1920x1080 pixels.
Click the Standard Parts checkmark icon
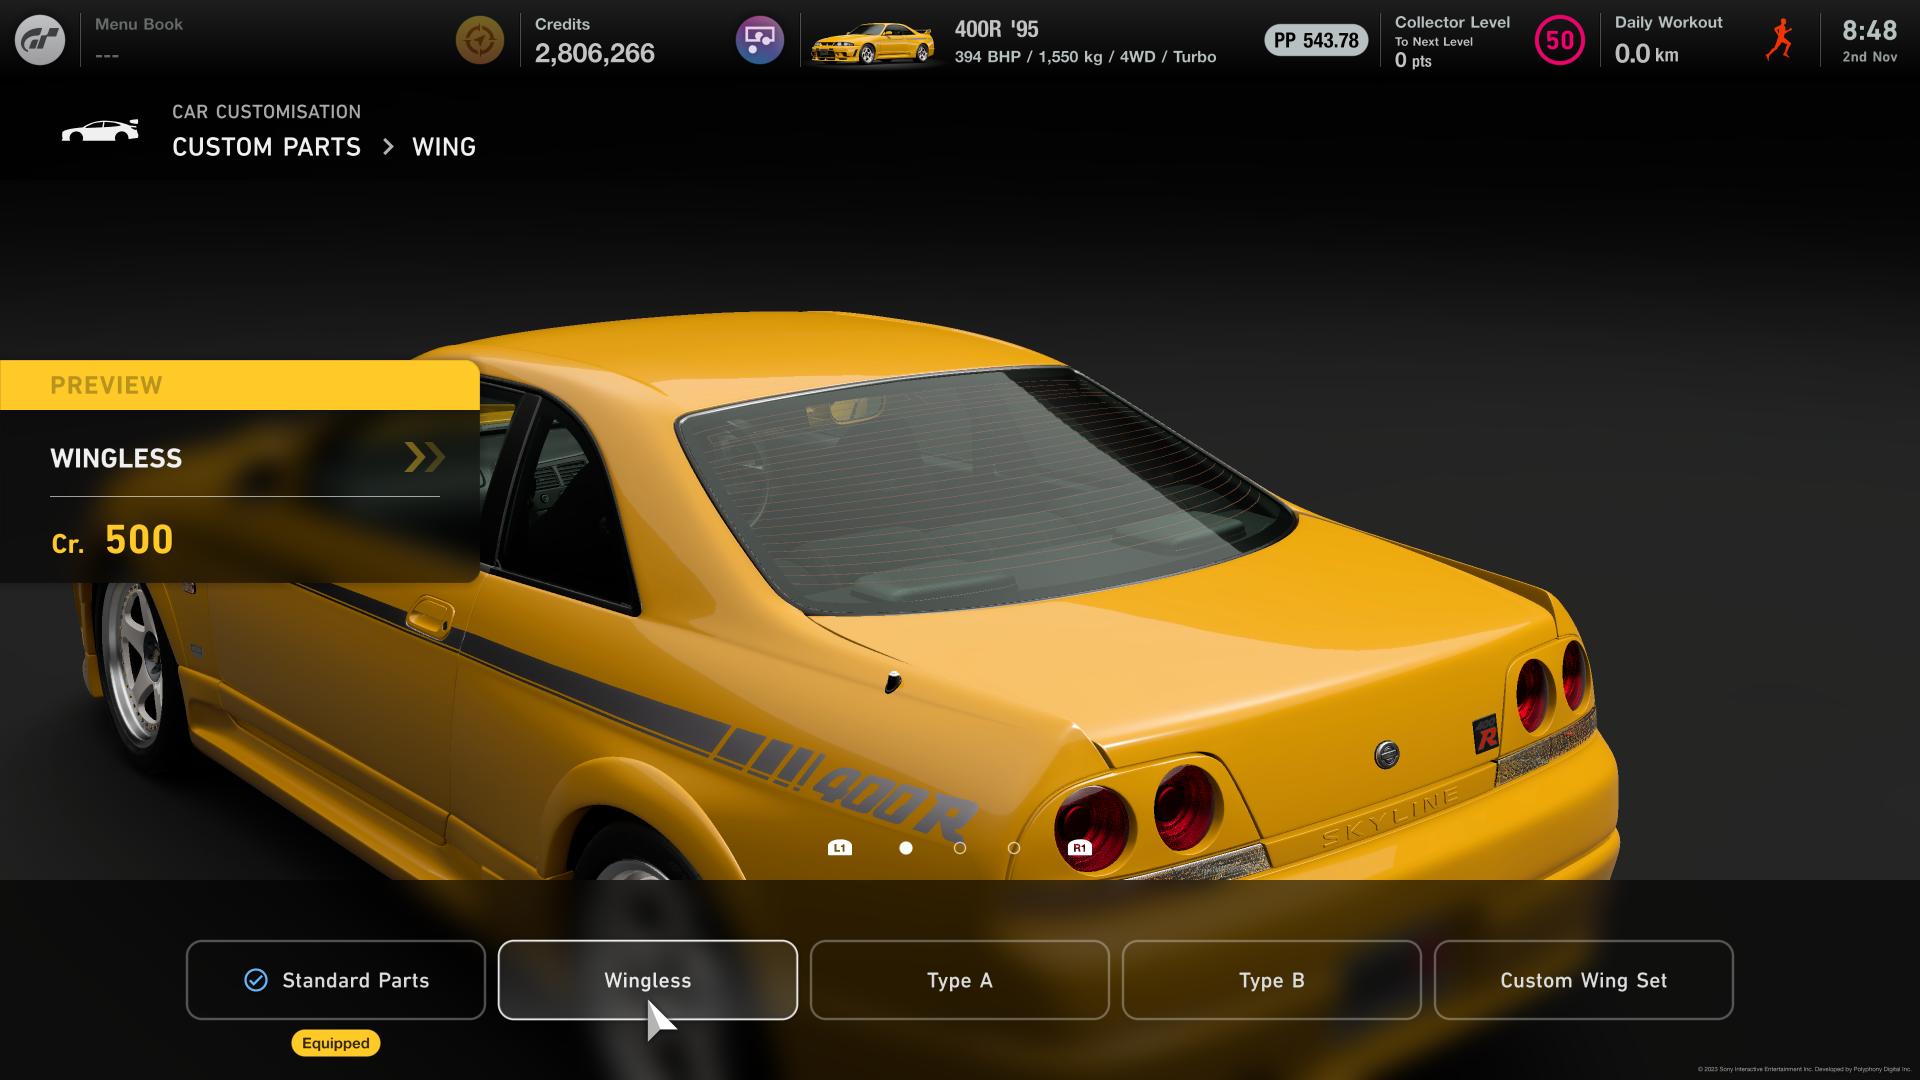[x=256, y=980]
